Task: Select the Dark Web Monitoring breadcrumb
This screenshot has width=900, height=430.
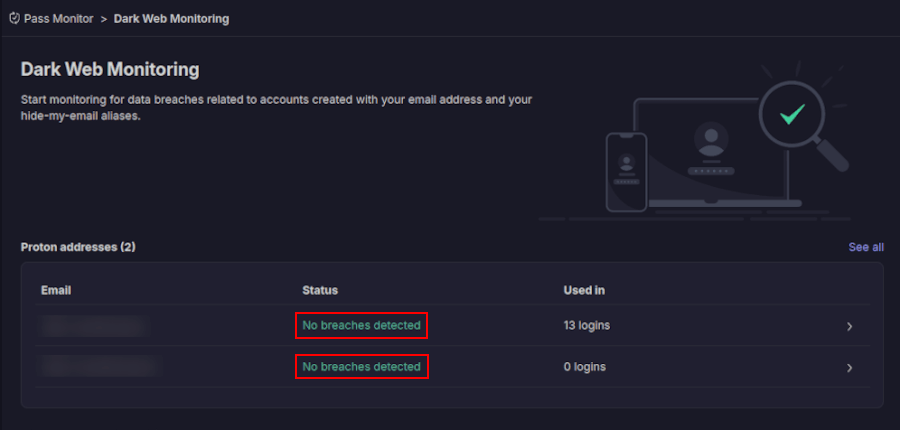Action: [171, 18]
